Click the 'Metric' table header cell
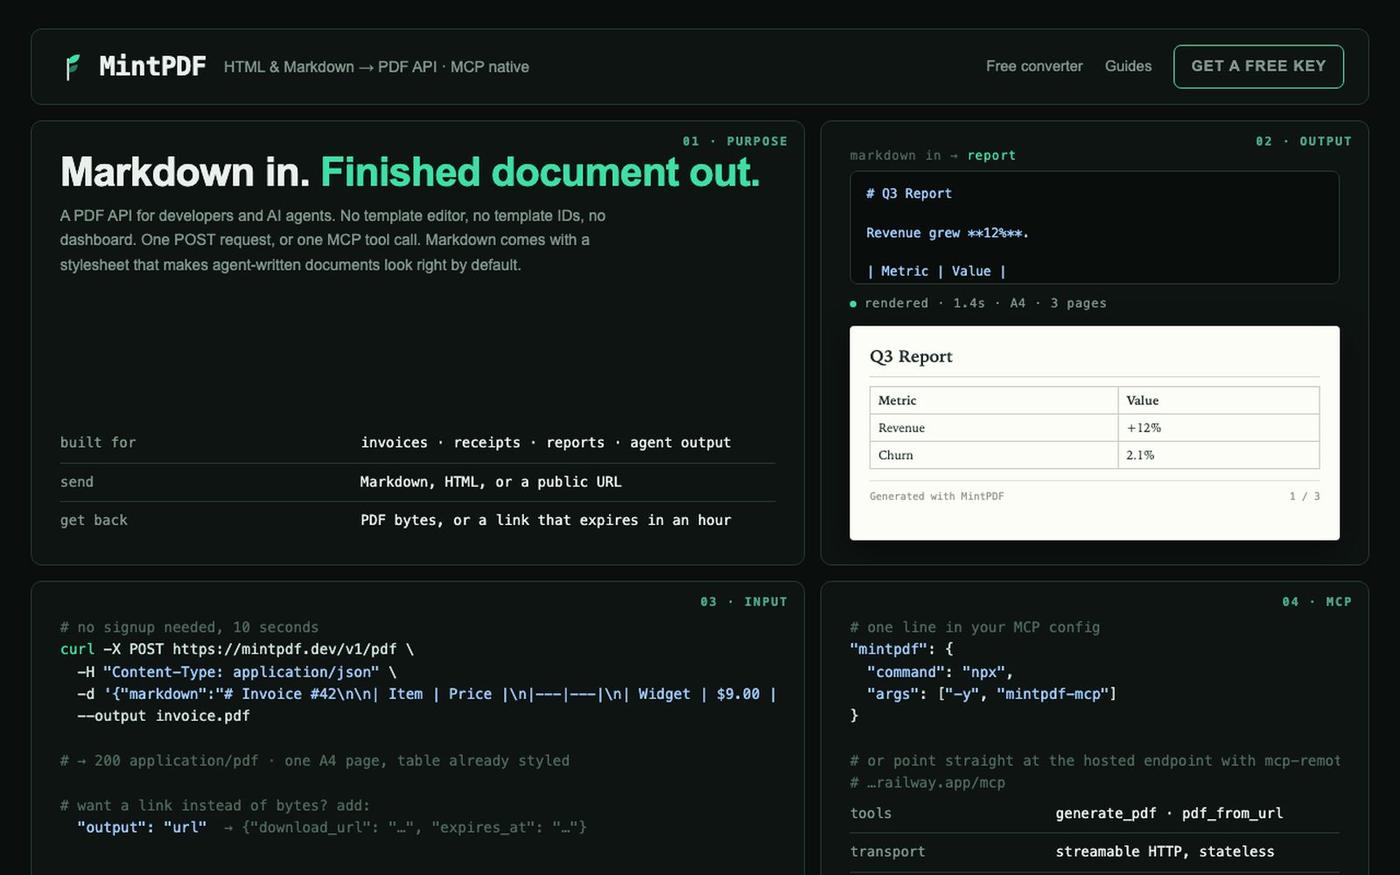 994,400
